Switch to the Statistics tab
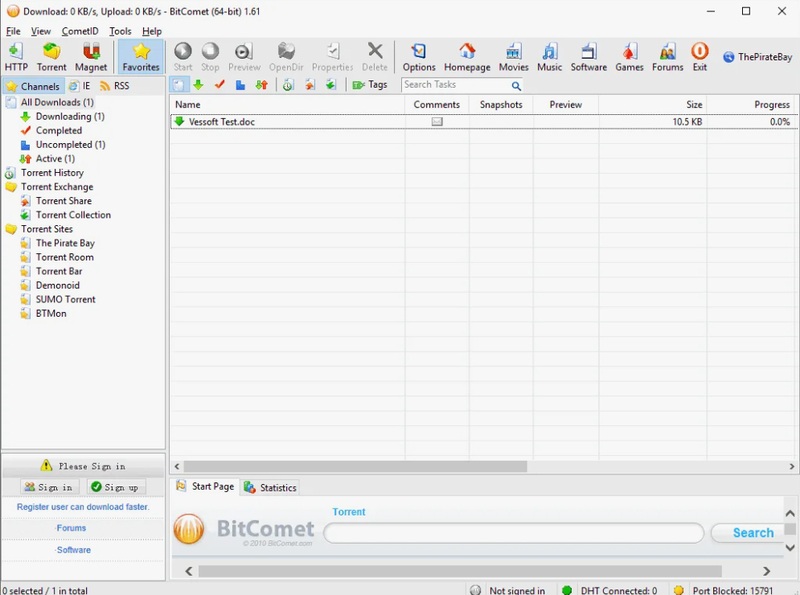800x595 pixels. tap(270, 487)
